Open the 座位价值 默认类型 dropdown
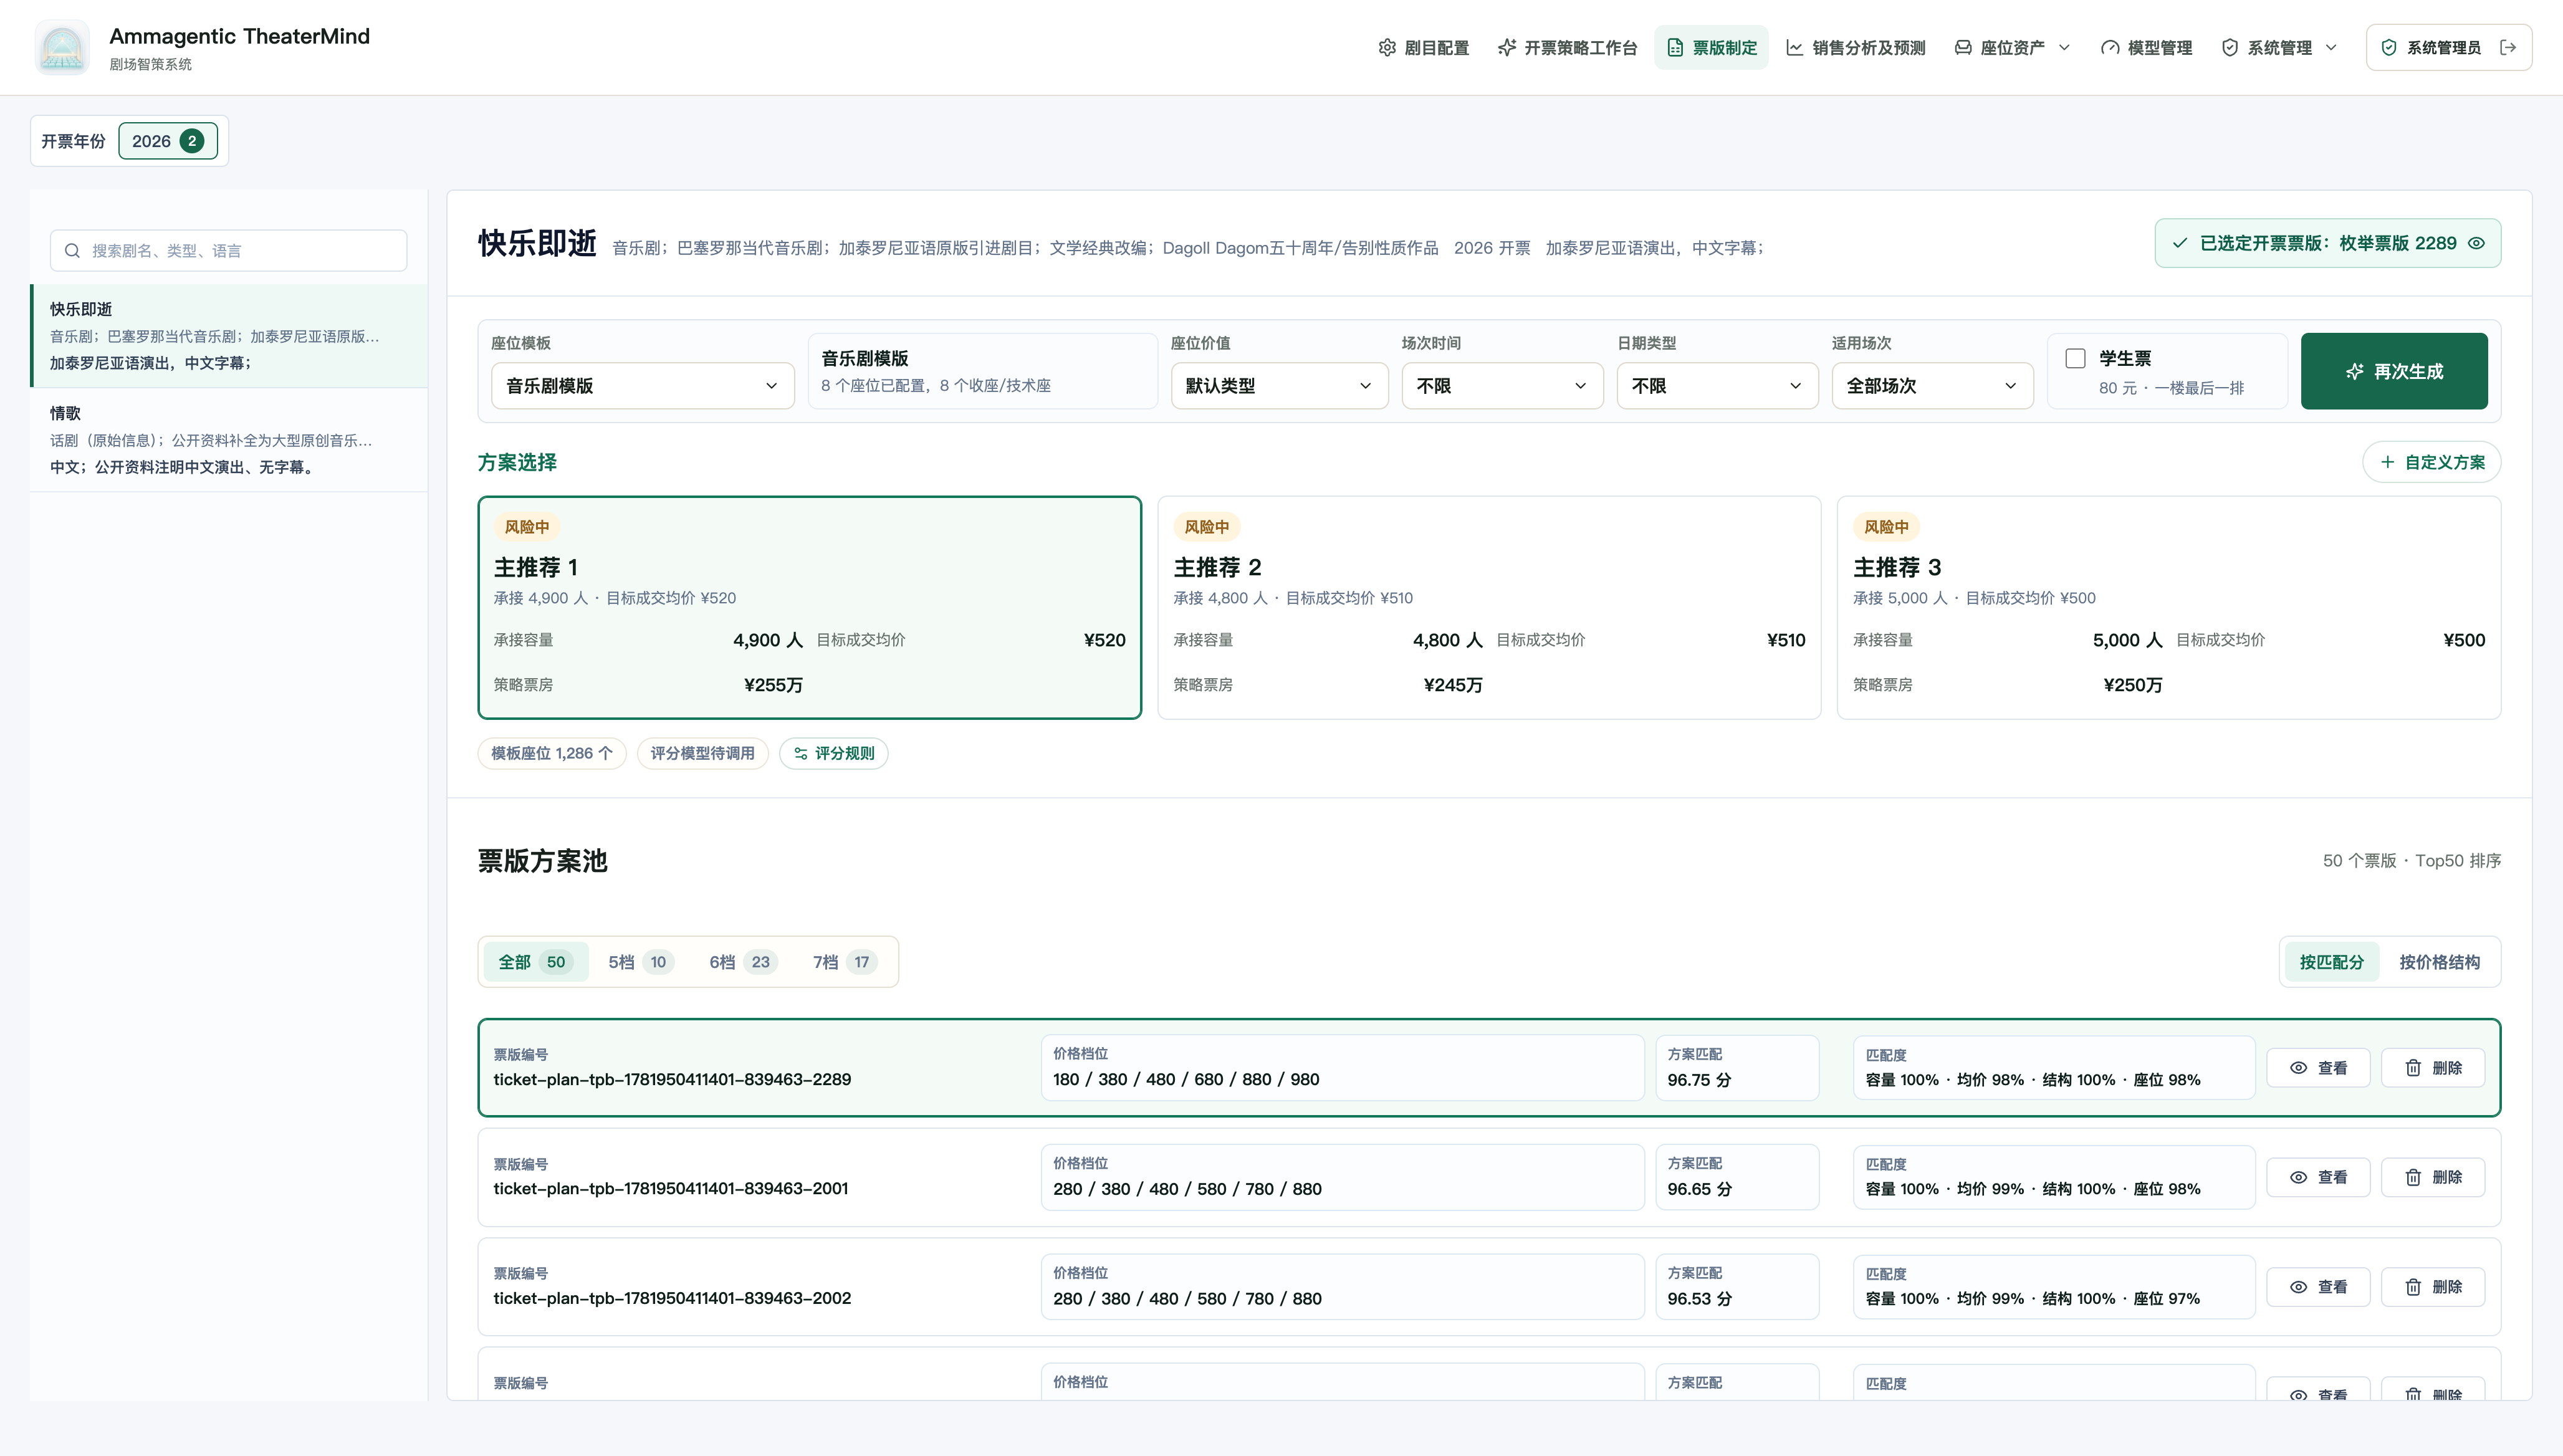This screenshot has height=1456, width=2563. [1279, 386]
